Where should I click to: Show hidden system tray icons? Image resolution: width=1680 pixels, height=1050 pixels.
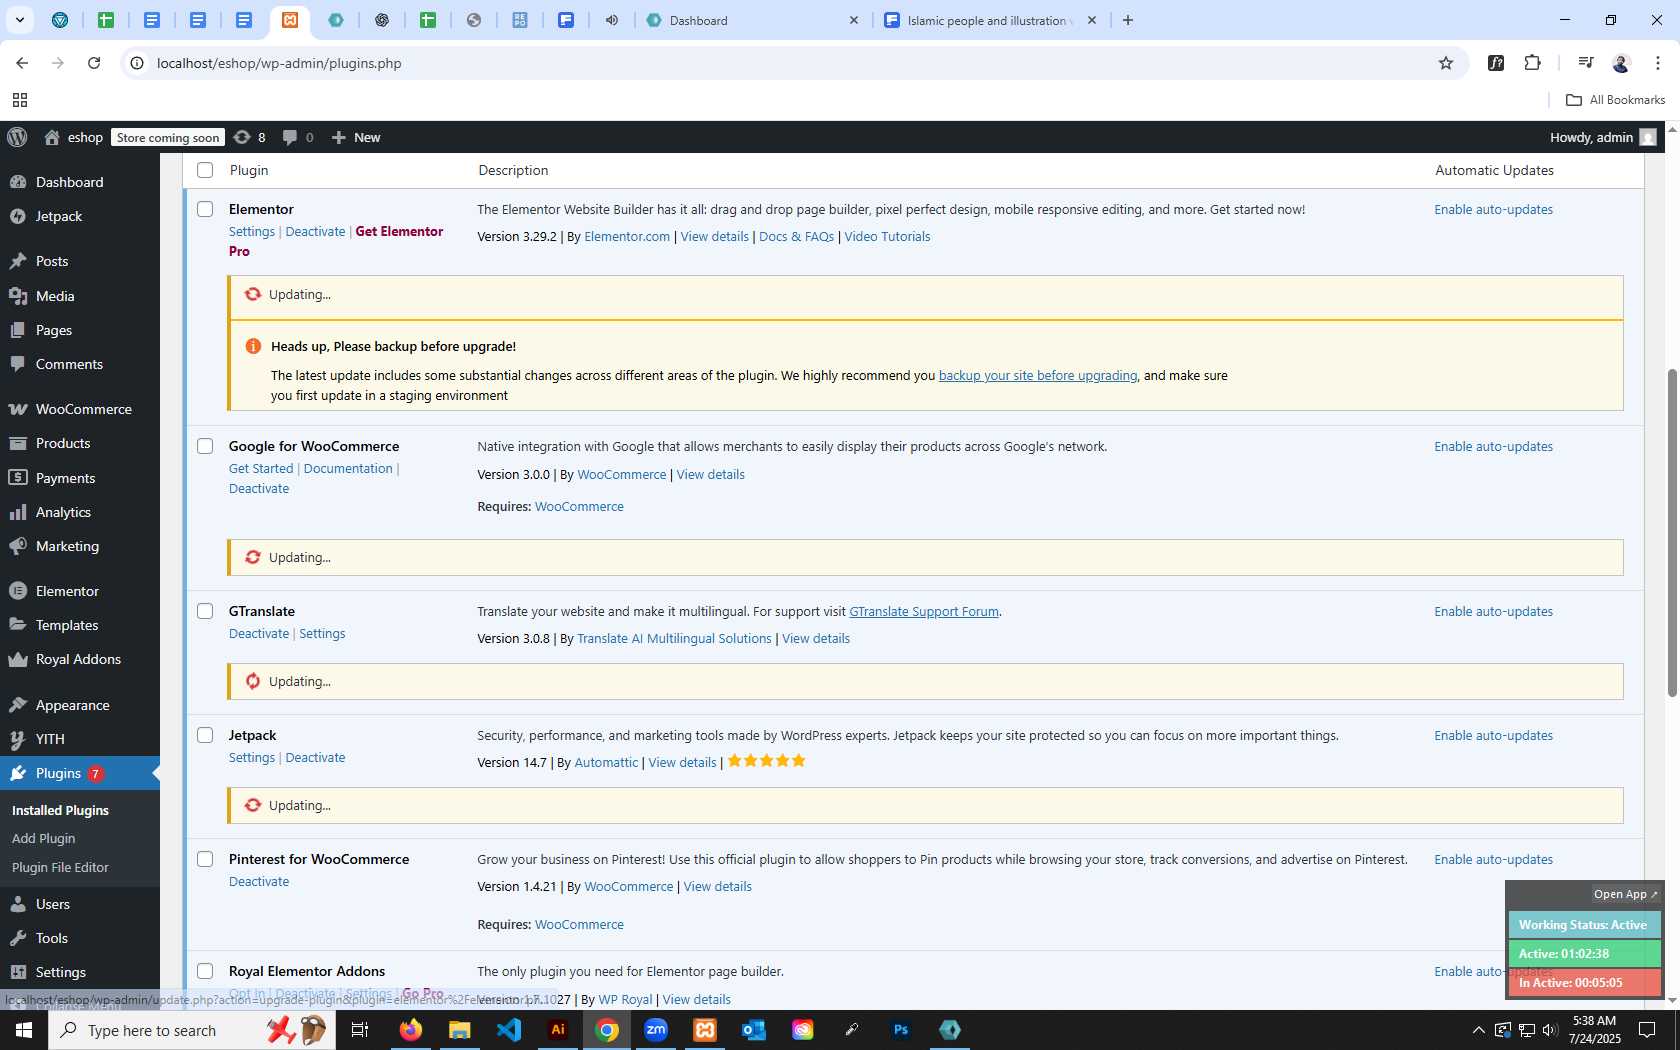(1478, 1030)
